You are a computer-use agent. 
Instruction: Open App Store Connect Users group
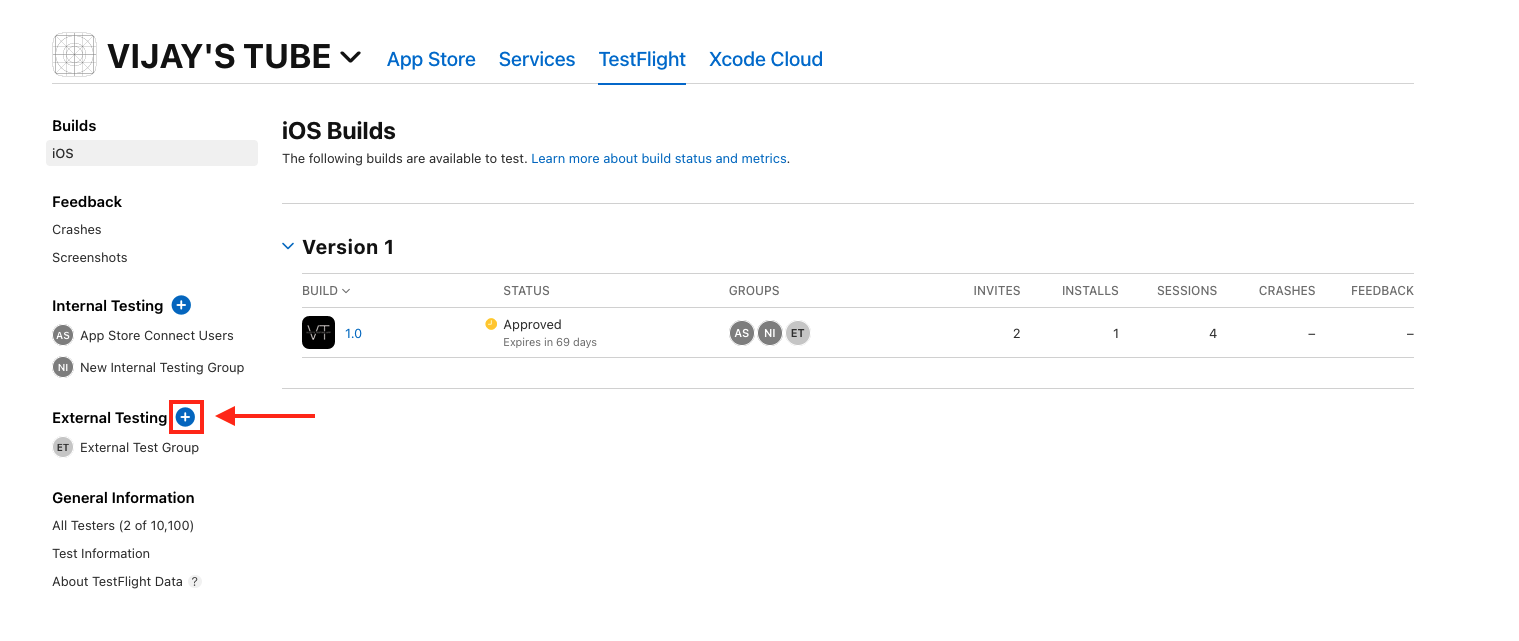point(157,335)
